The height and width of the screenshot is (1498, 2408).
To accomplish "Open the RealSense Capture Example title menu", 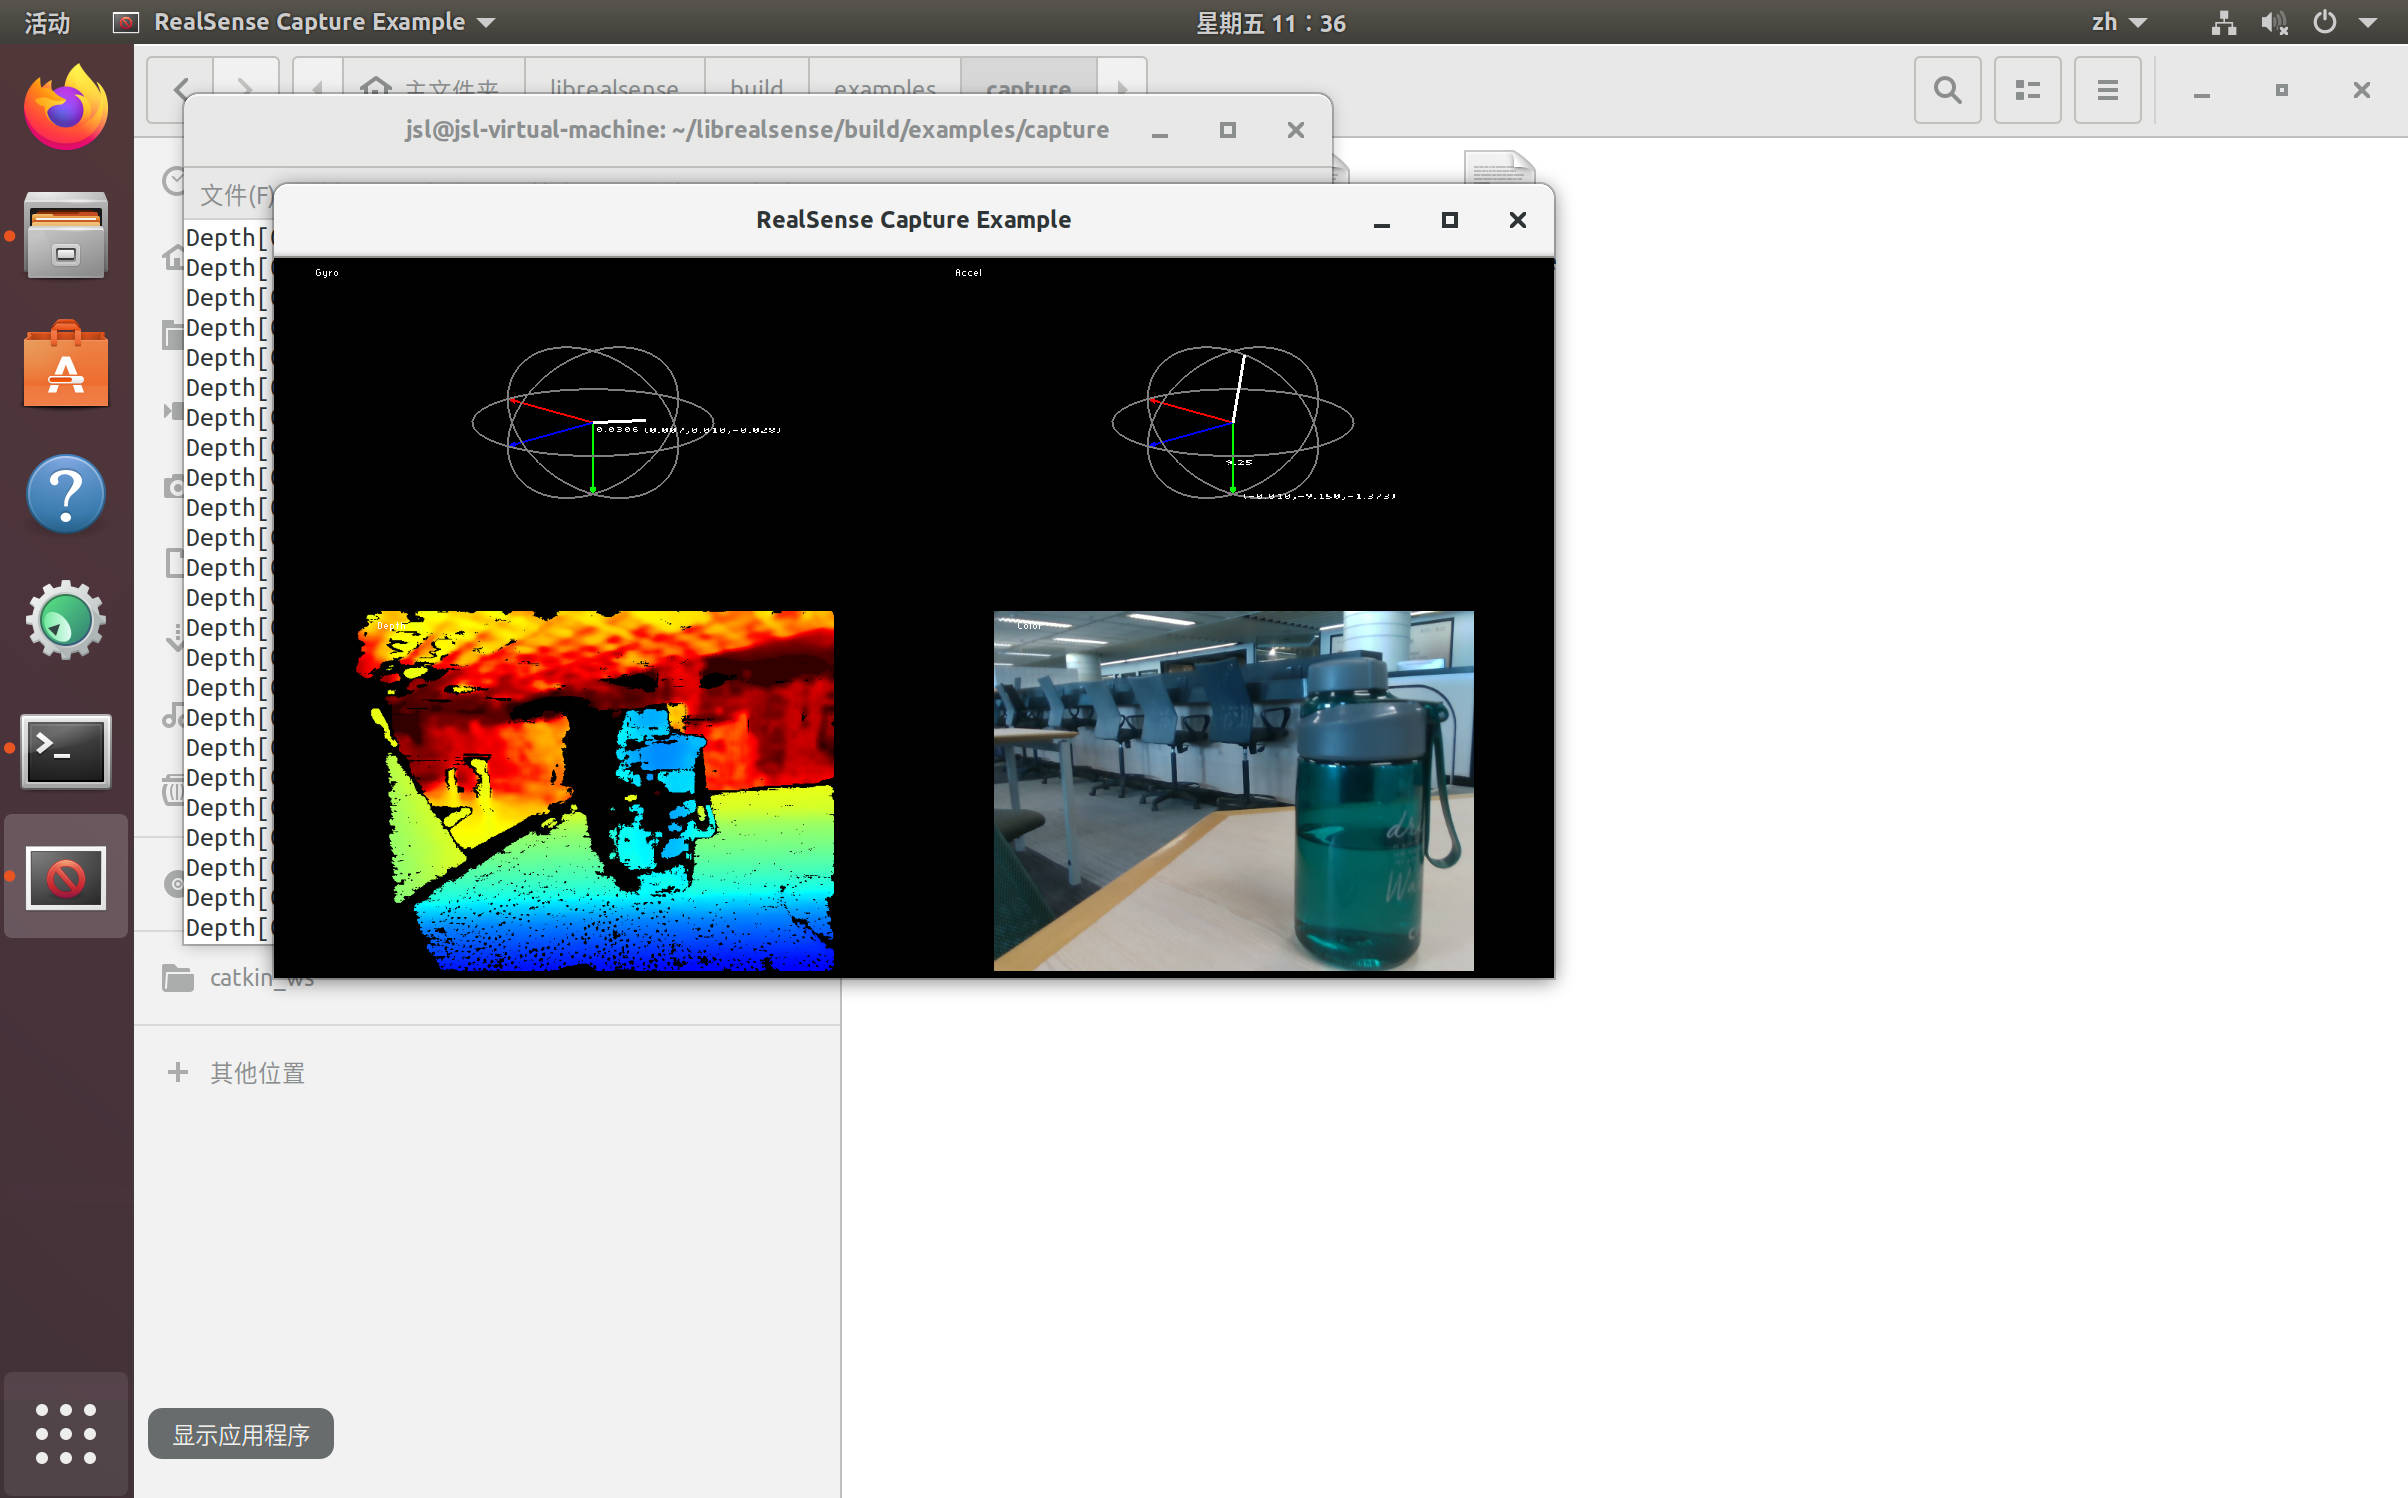I will [x=310, y=21].
